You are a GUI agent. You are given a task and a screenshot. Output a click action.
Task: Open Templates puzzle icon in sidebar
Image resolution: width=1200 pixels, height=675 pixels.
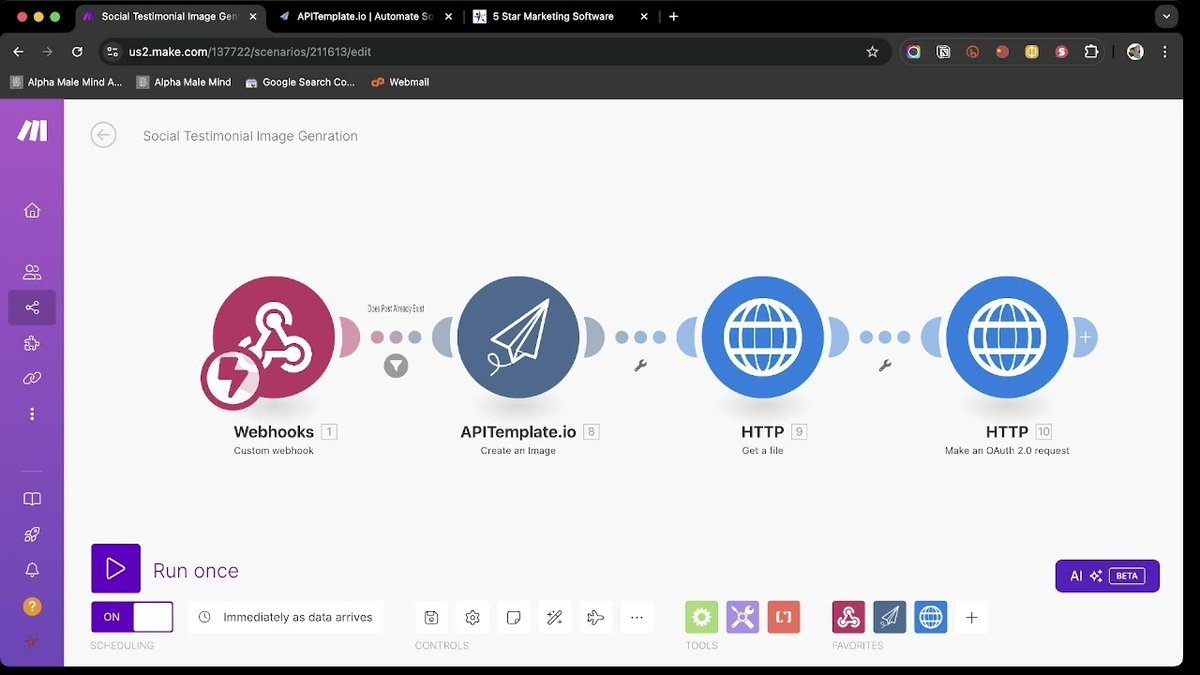32,344
